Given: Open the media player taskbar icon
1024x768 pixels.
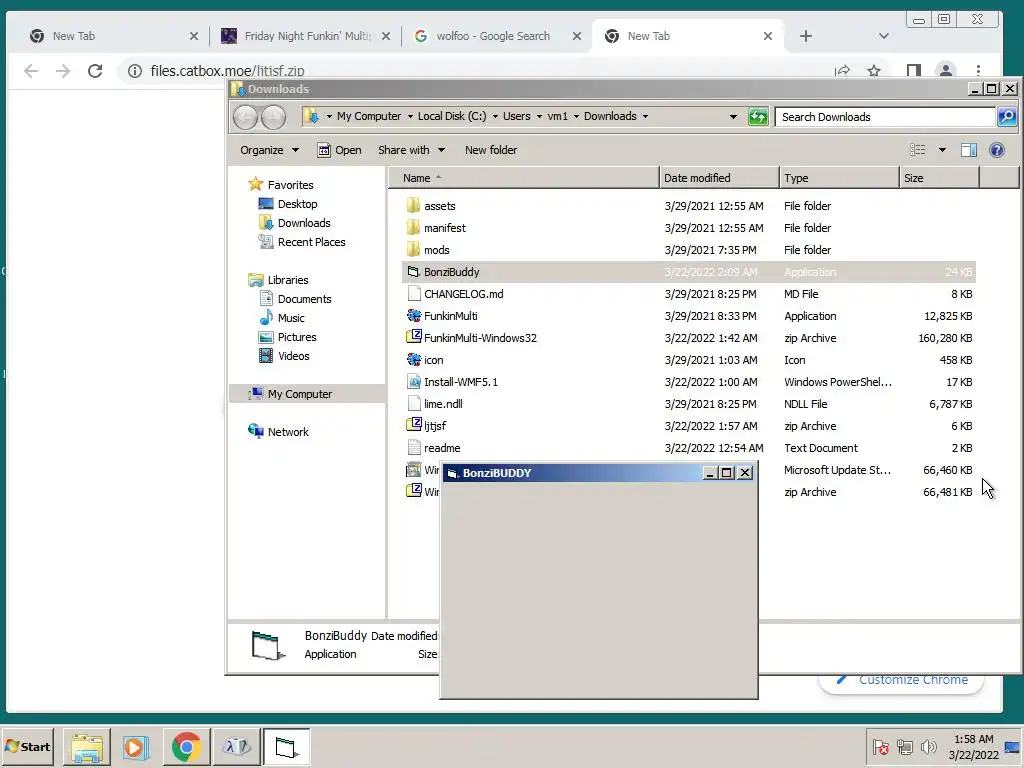Looking at the screenshot, I should coord(136,746).
